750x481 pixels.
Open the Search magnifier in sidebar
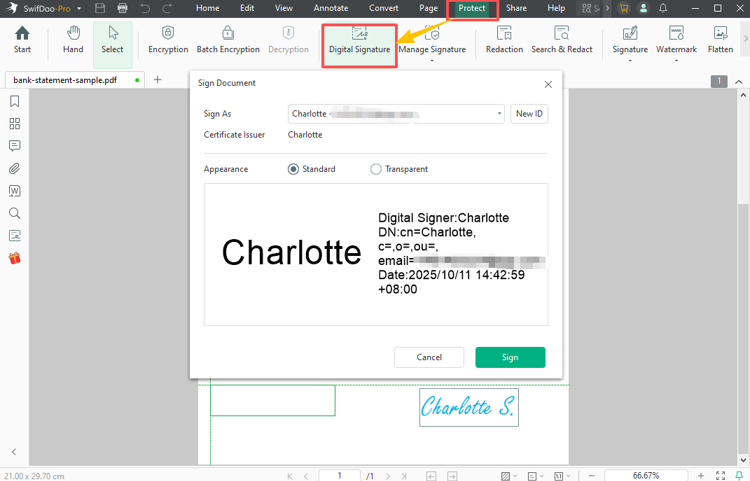(x=15, y=213)
